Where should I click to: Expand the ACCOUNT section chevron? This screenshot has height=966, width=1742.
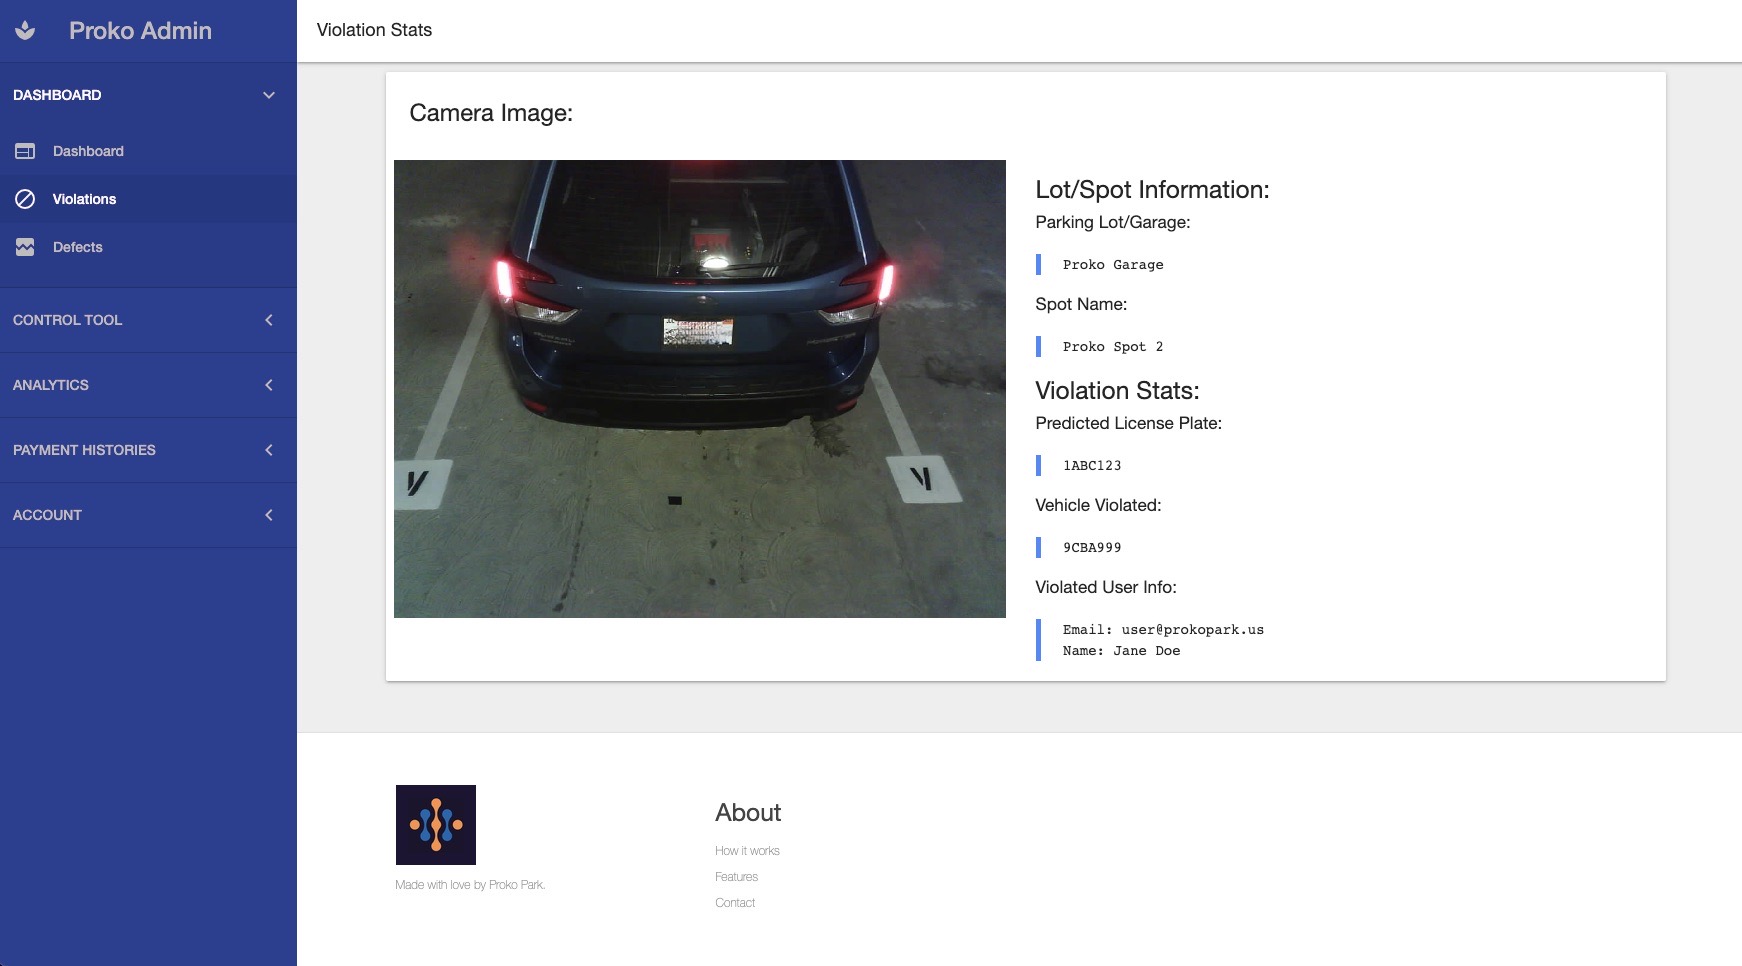pyautogui.click(x=268, y=515)
